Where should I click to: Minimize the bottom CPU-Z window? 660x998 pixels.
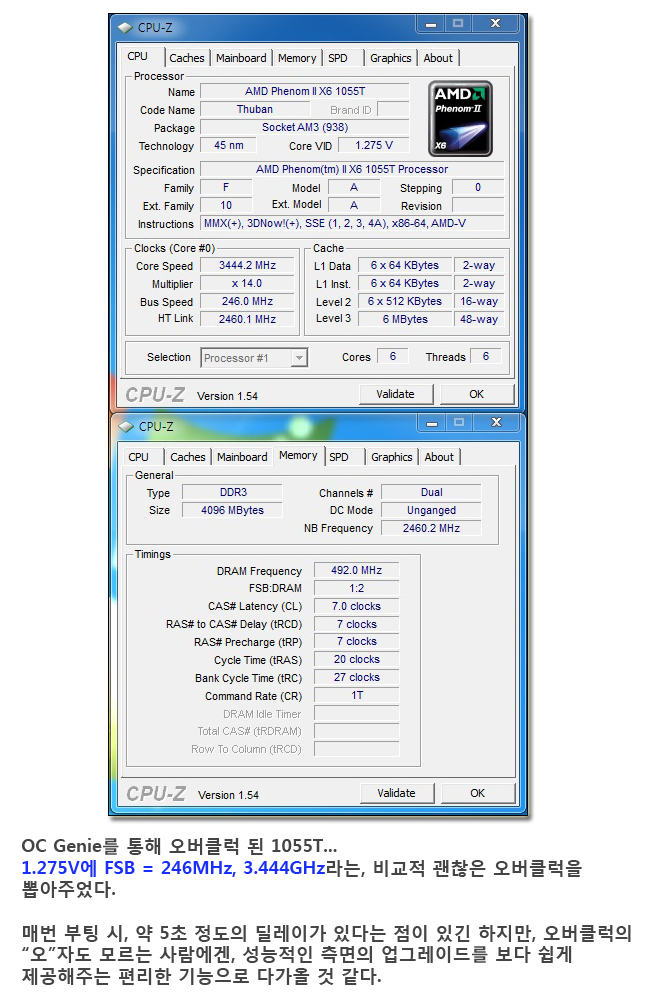pyautogui.click(x=432, y=423)
